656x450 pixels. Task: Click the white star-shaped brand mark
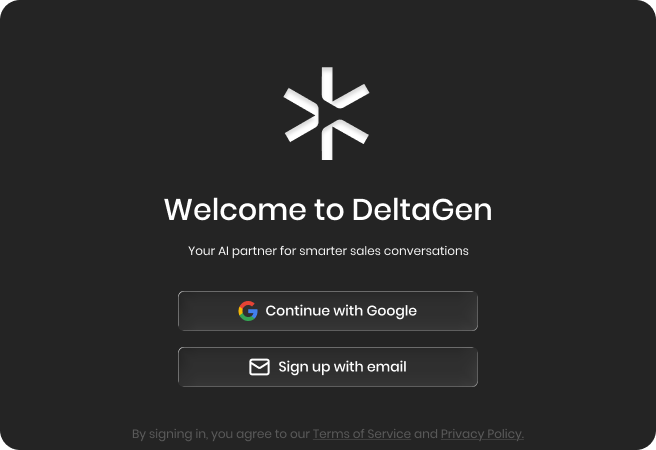pos(326,113)
